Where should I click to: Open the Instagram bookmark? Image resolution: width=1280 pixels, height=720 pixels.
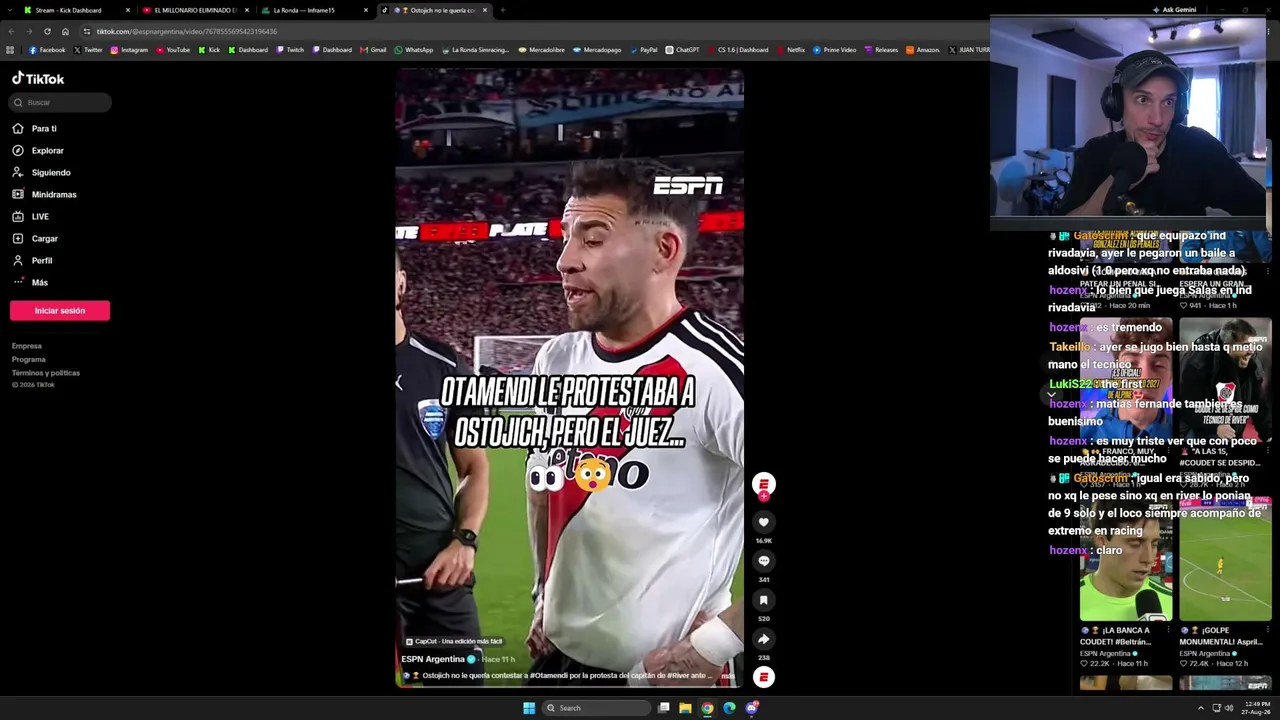129,50
